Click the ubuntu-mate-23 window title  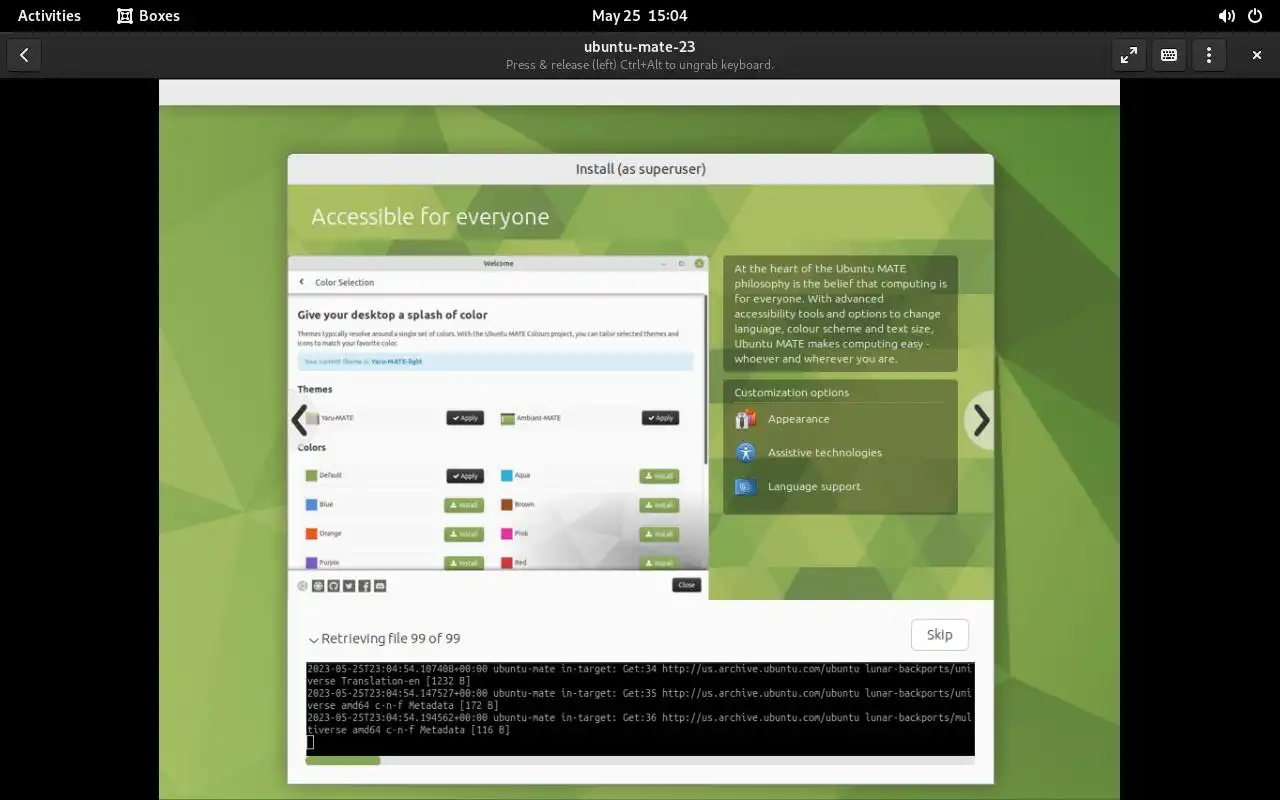[640, 46]
